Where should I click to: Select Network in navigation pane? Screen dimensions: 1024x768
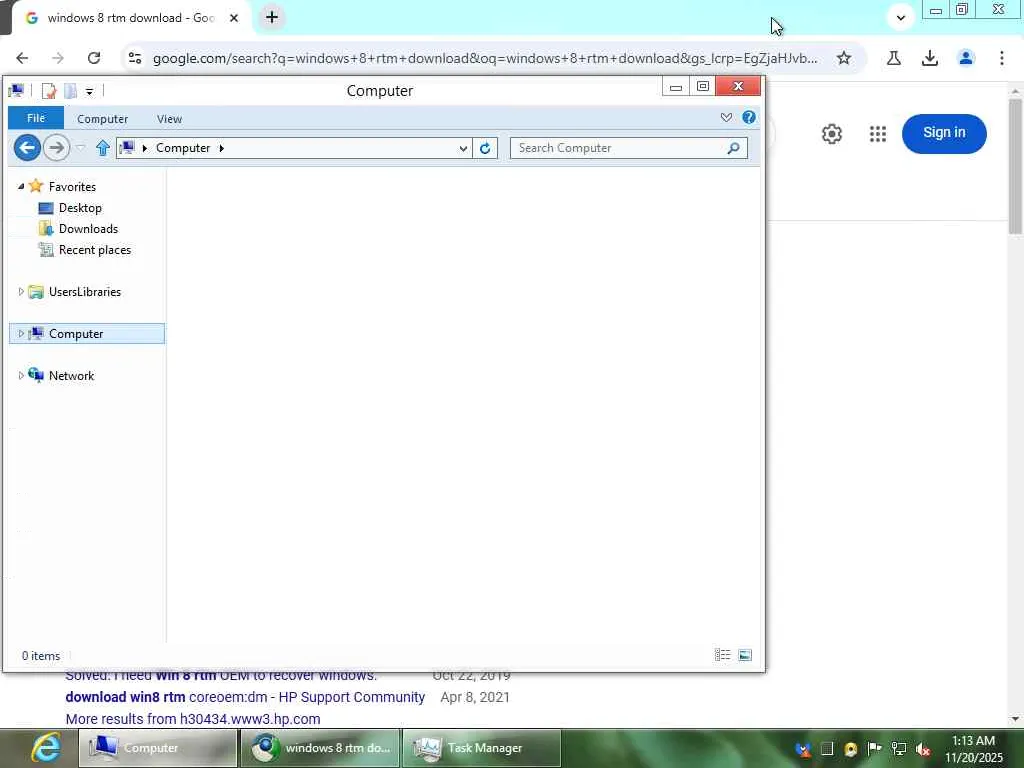click(x=71, y=376)
